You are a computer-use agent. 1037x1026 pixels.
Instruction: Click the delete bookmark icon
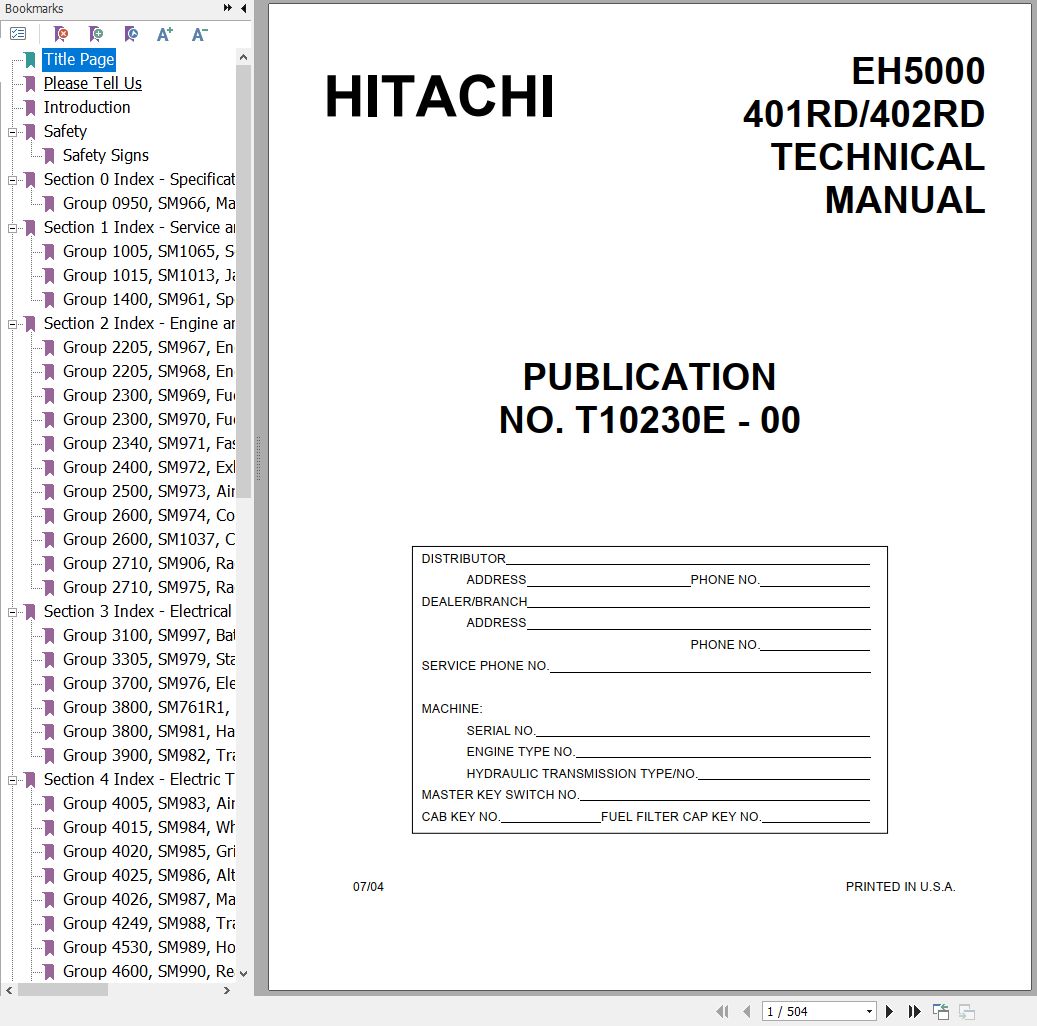(61, 34)
